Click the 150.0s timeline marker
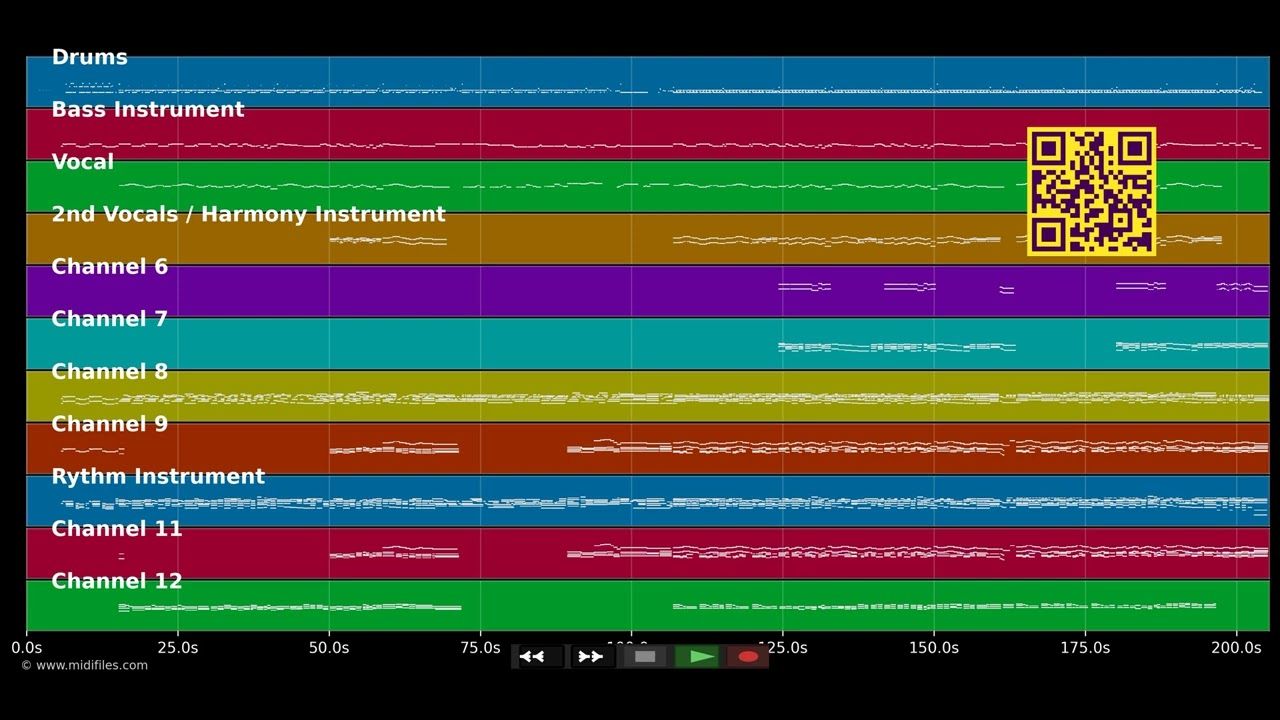 (934, 648)
